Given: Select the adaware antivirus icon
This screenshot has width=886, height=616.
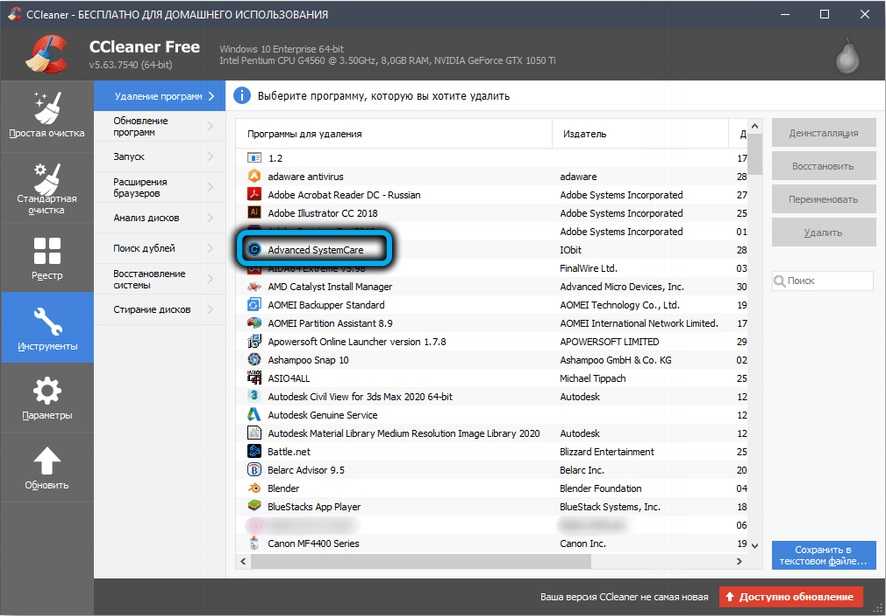Looking at the screenshot, I should point(254,176).
